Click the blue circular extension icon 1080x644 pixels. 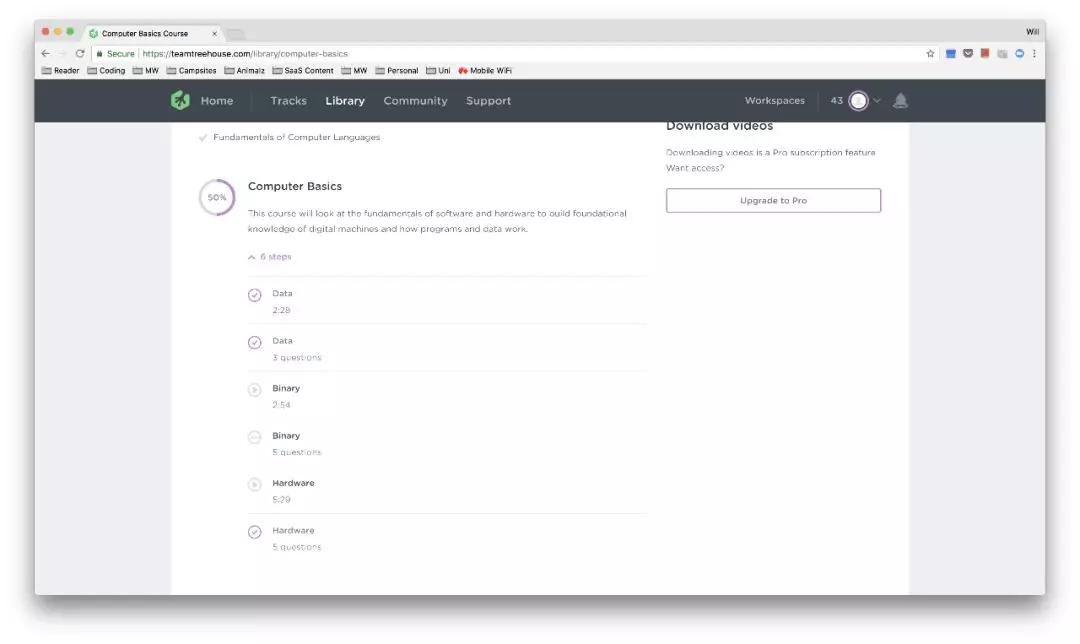[1019, 54]
